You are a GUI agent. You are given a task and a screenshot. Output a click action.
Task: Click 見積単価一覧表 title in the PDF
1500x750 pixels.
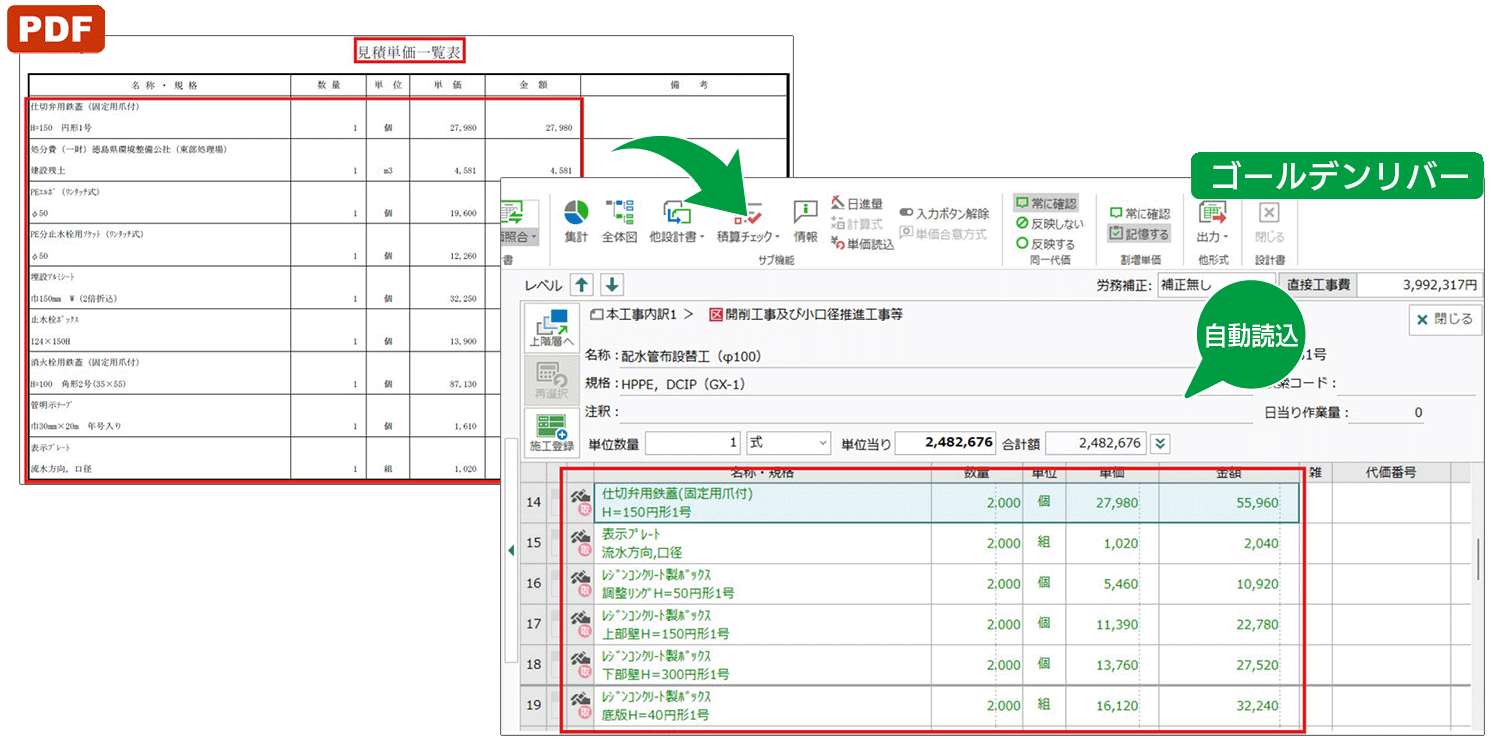click(410, 52)
